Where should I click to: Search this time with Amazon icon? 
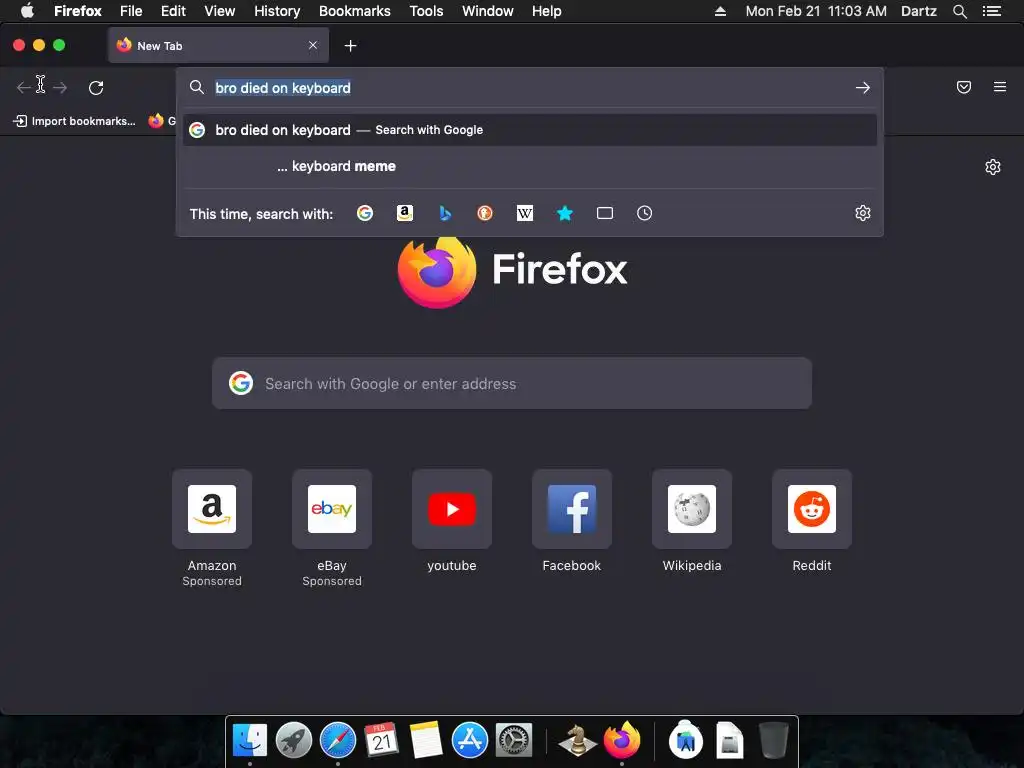pos(405,213)
